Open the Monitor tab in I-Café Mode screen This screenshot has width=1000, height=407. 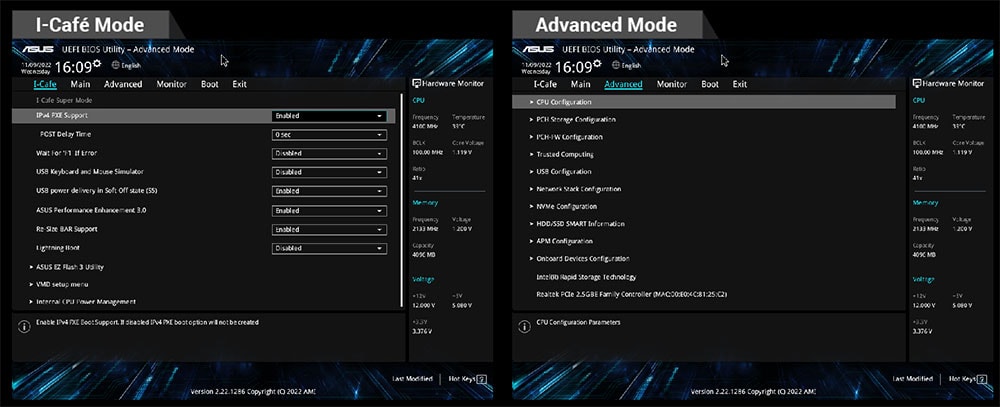172,84
